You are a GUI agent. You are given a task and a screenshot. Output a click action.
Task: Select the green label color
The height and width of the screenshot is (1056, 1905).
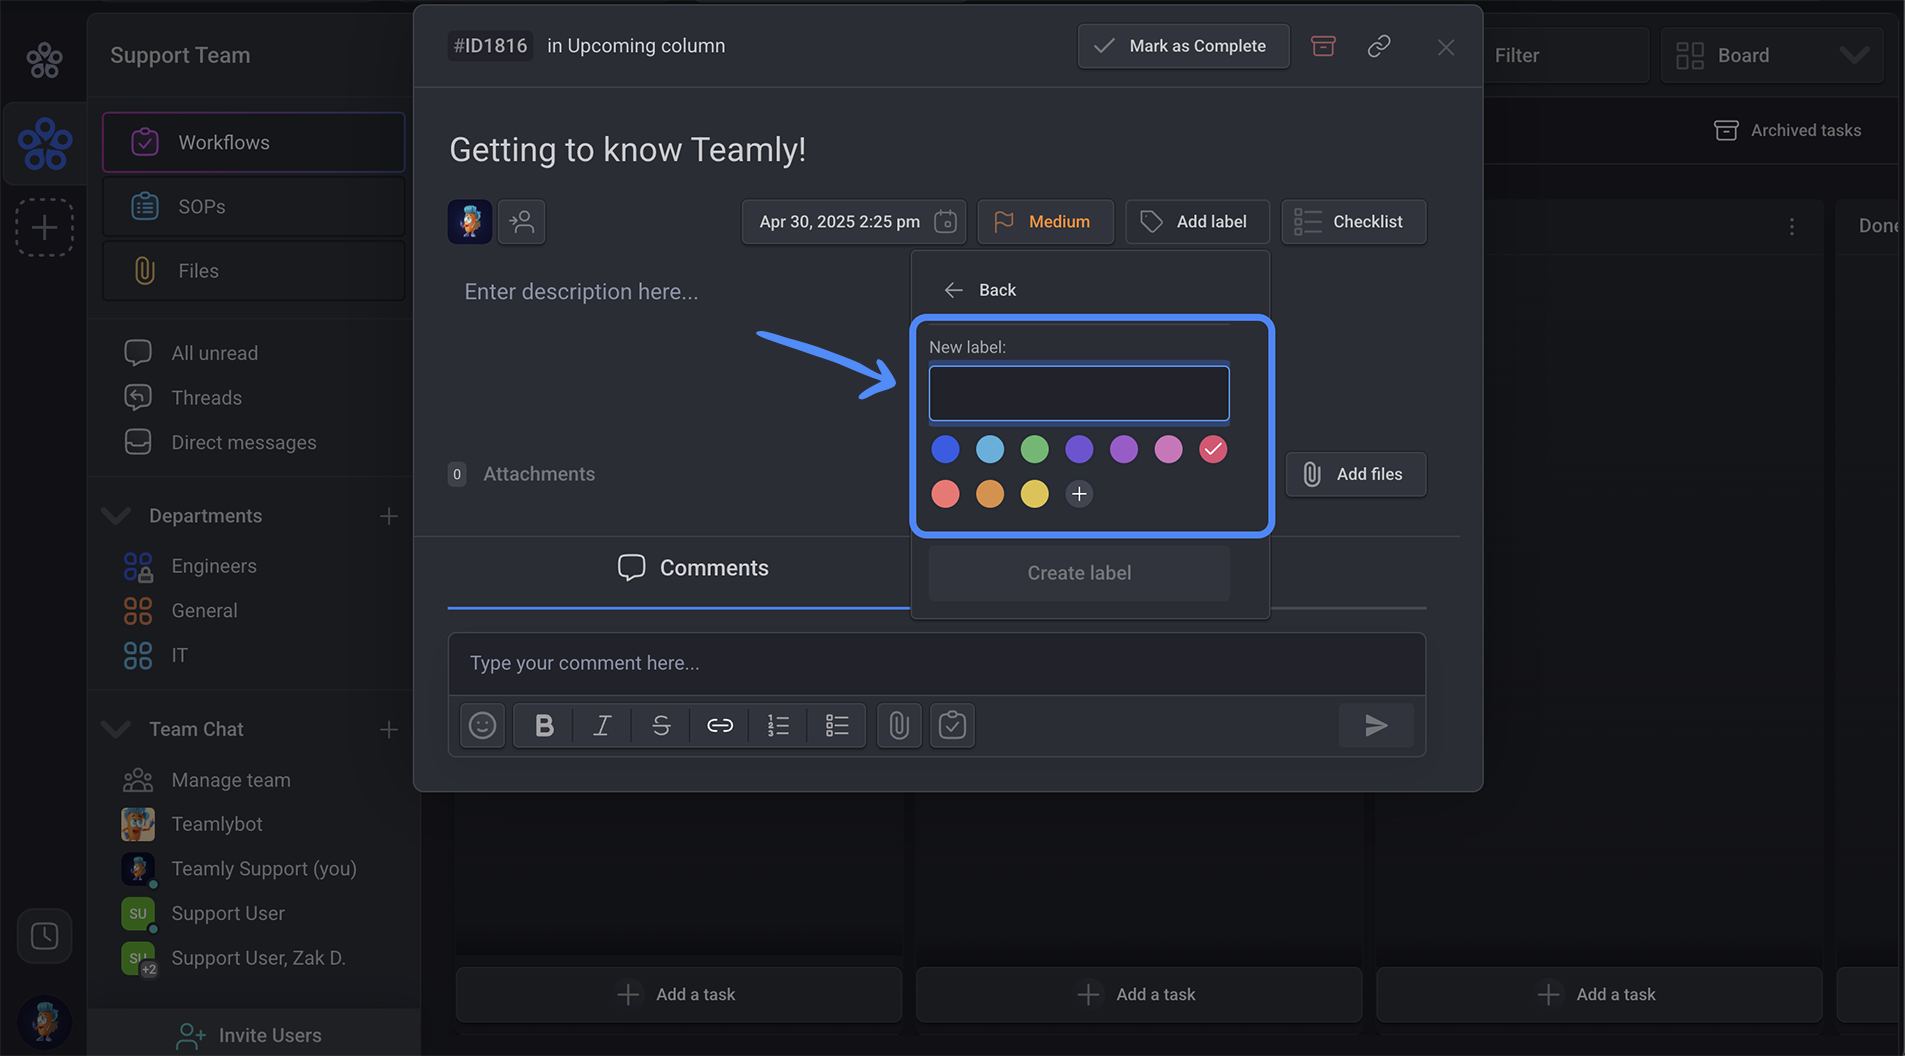(1034, 449)
